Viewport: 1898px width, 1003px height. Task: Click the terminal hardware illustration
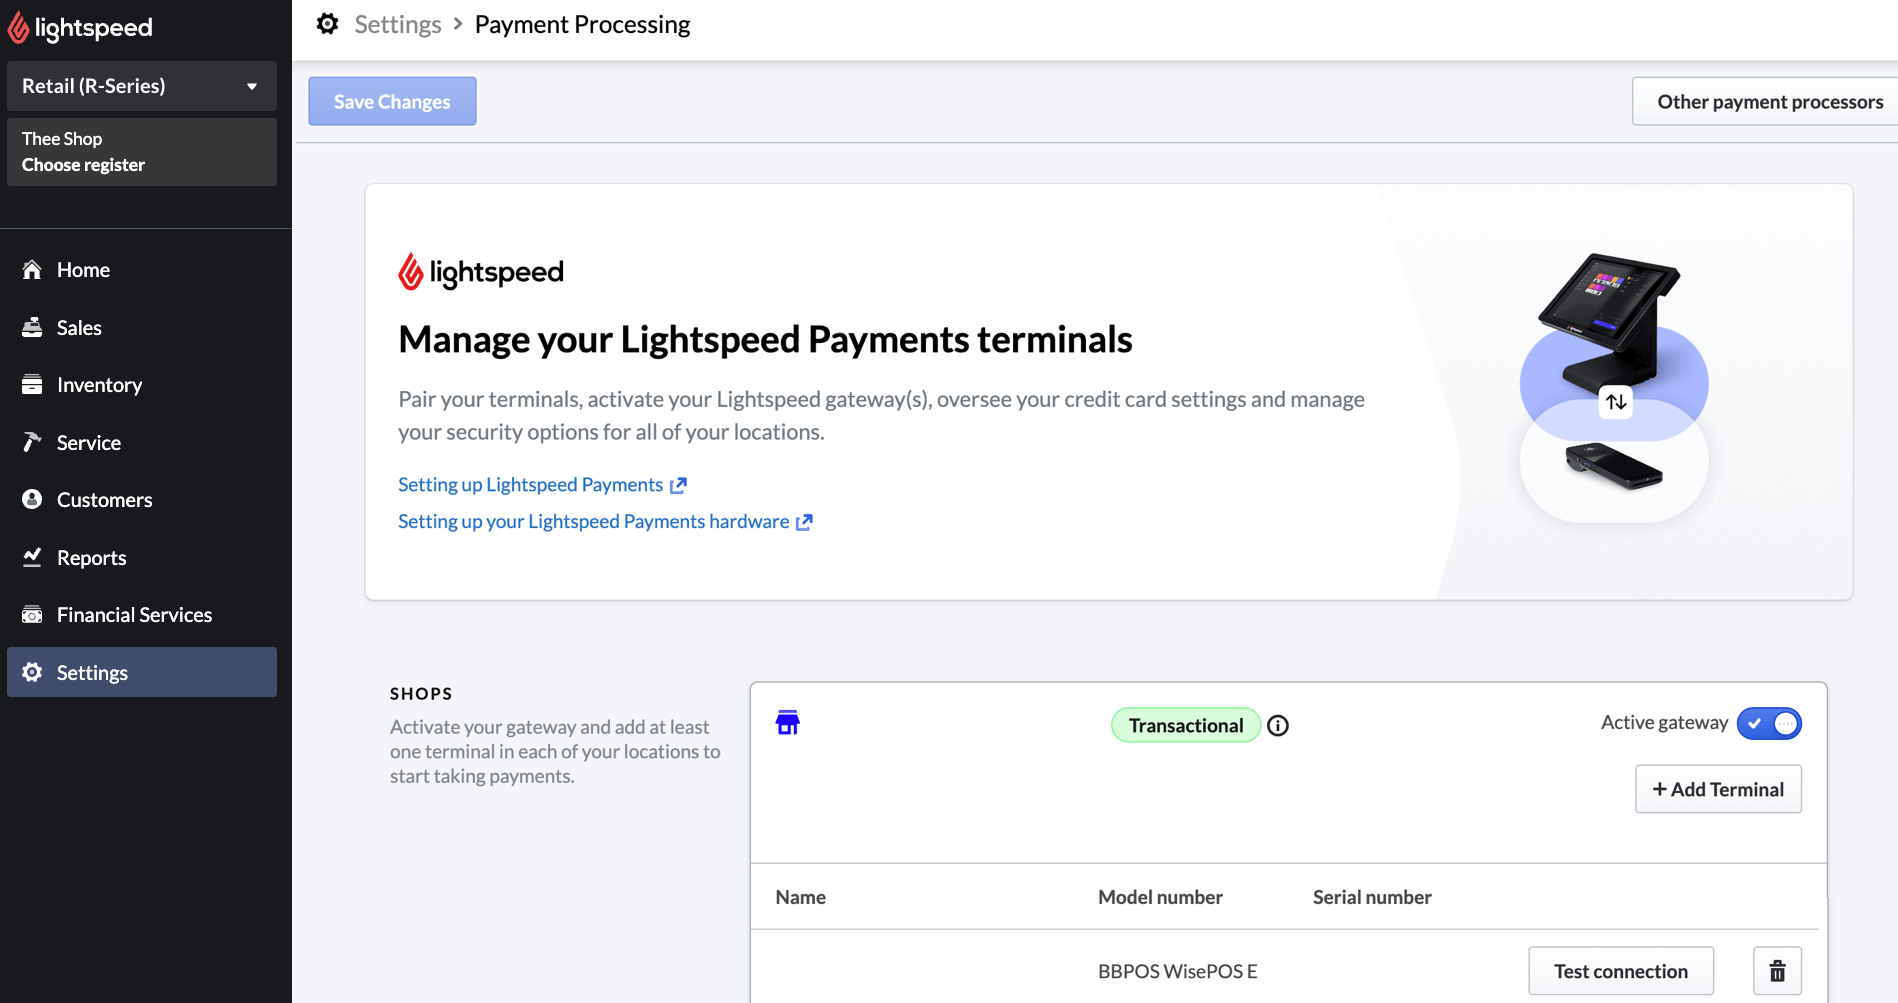(1613, 388)
